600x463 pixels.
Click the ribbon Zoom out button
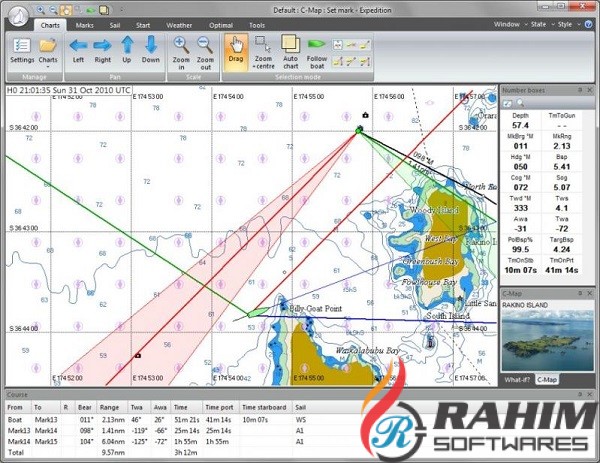click(x=205, y=53)
